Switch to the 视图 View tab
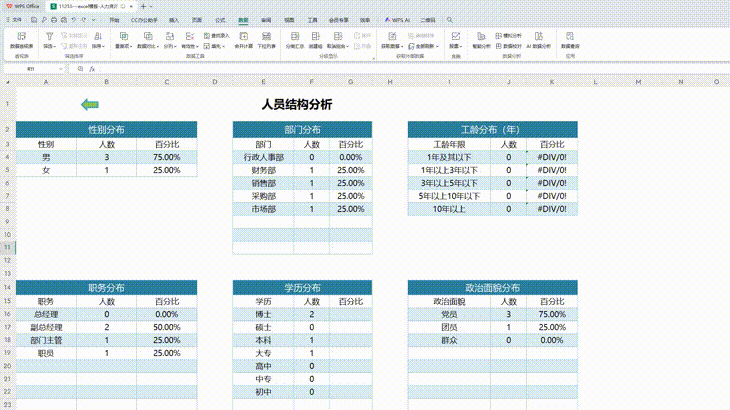 click(290, 20)
